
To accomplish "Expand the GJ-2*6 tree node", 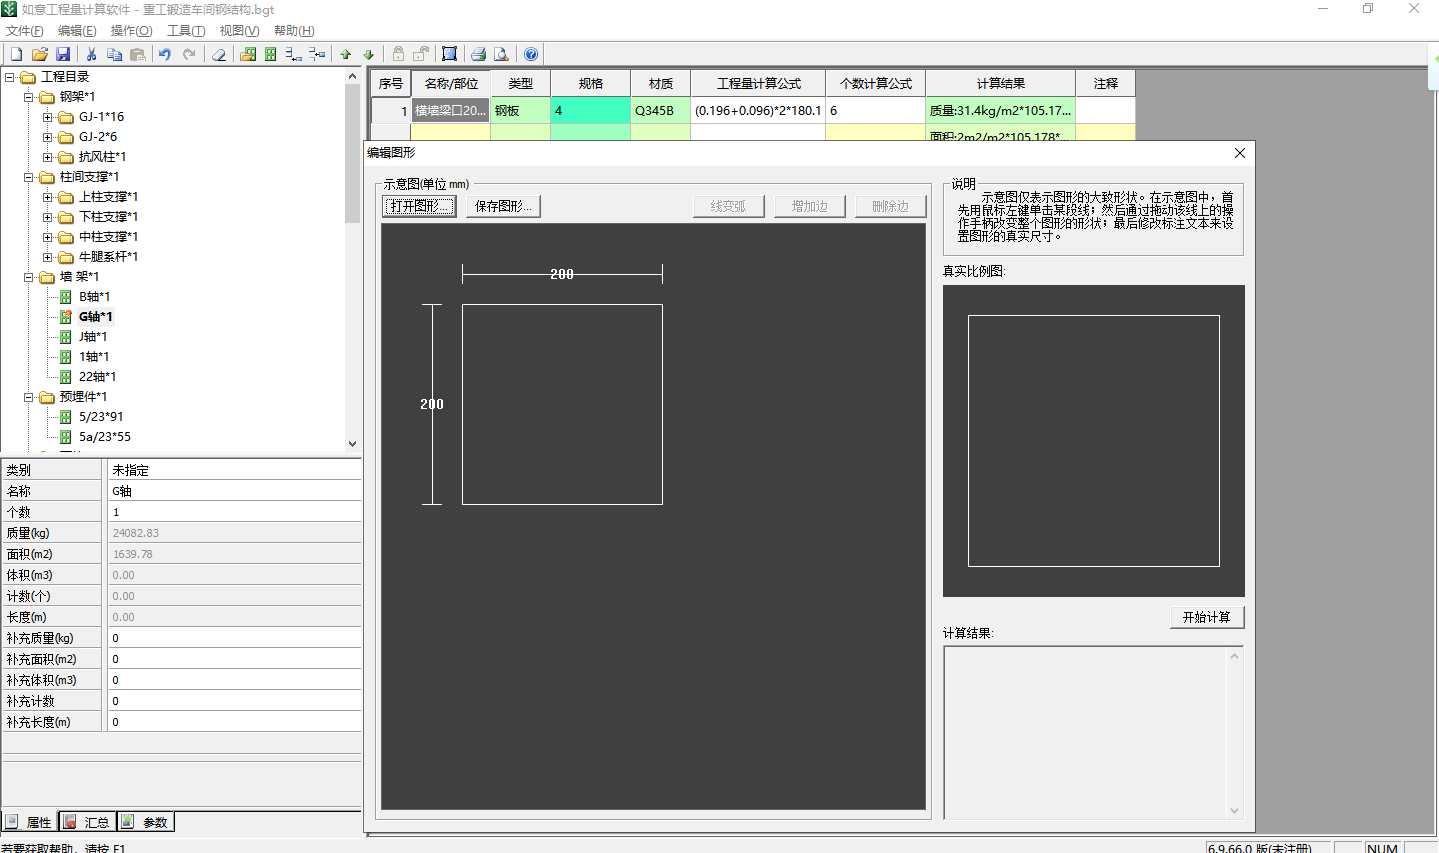I will (x=47, y=137).
